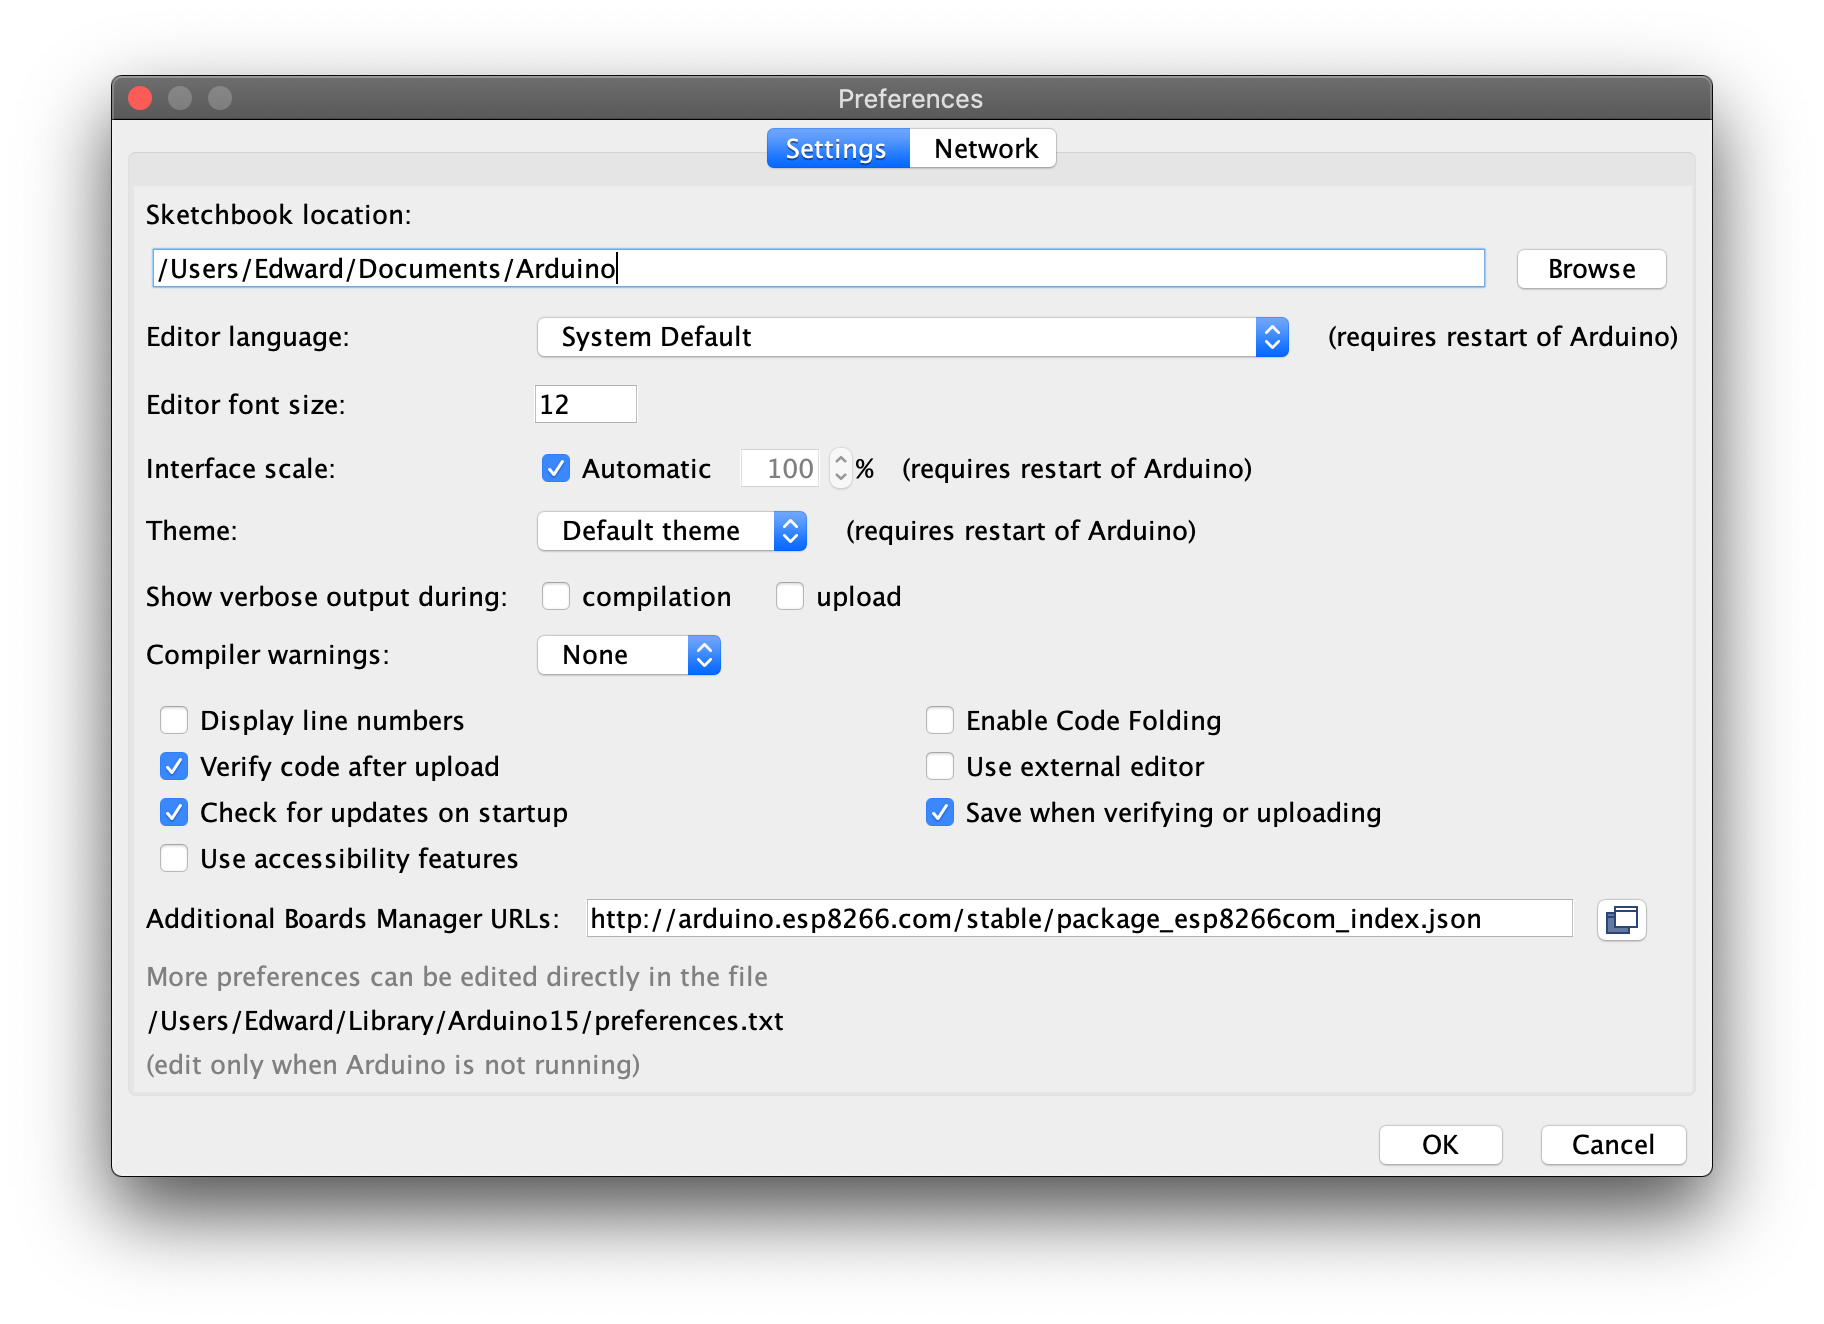Screen dimensions: 1824x1324
Task: Tick the upload verbose output checkbox
Action: (790, 596)
